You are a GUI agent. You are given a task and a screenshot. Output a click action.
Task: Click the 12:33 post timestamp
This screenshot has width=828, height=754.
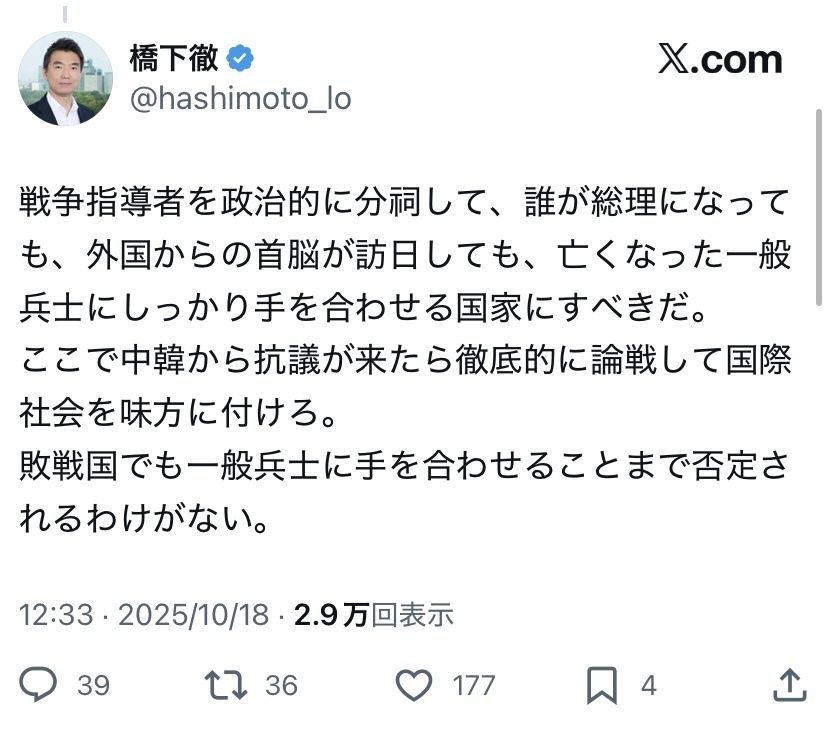click(56, 614)
